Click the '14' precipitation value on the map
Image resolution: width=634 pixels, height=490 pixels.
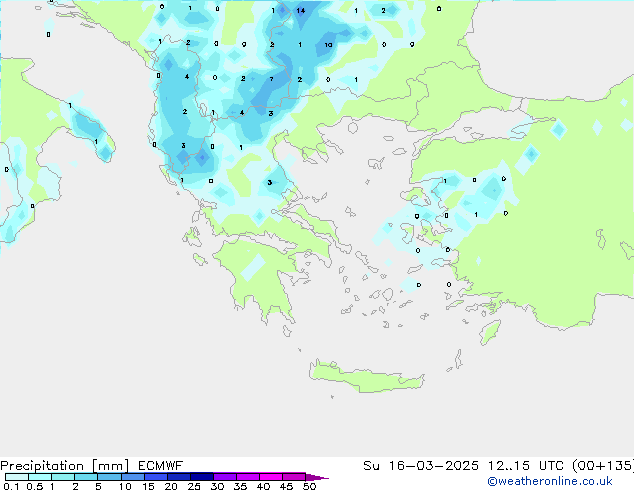click(300, 11)
